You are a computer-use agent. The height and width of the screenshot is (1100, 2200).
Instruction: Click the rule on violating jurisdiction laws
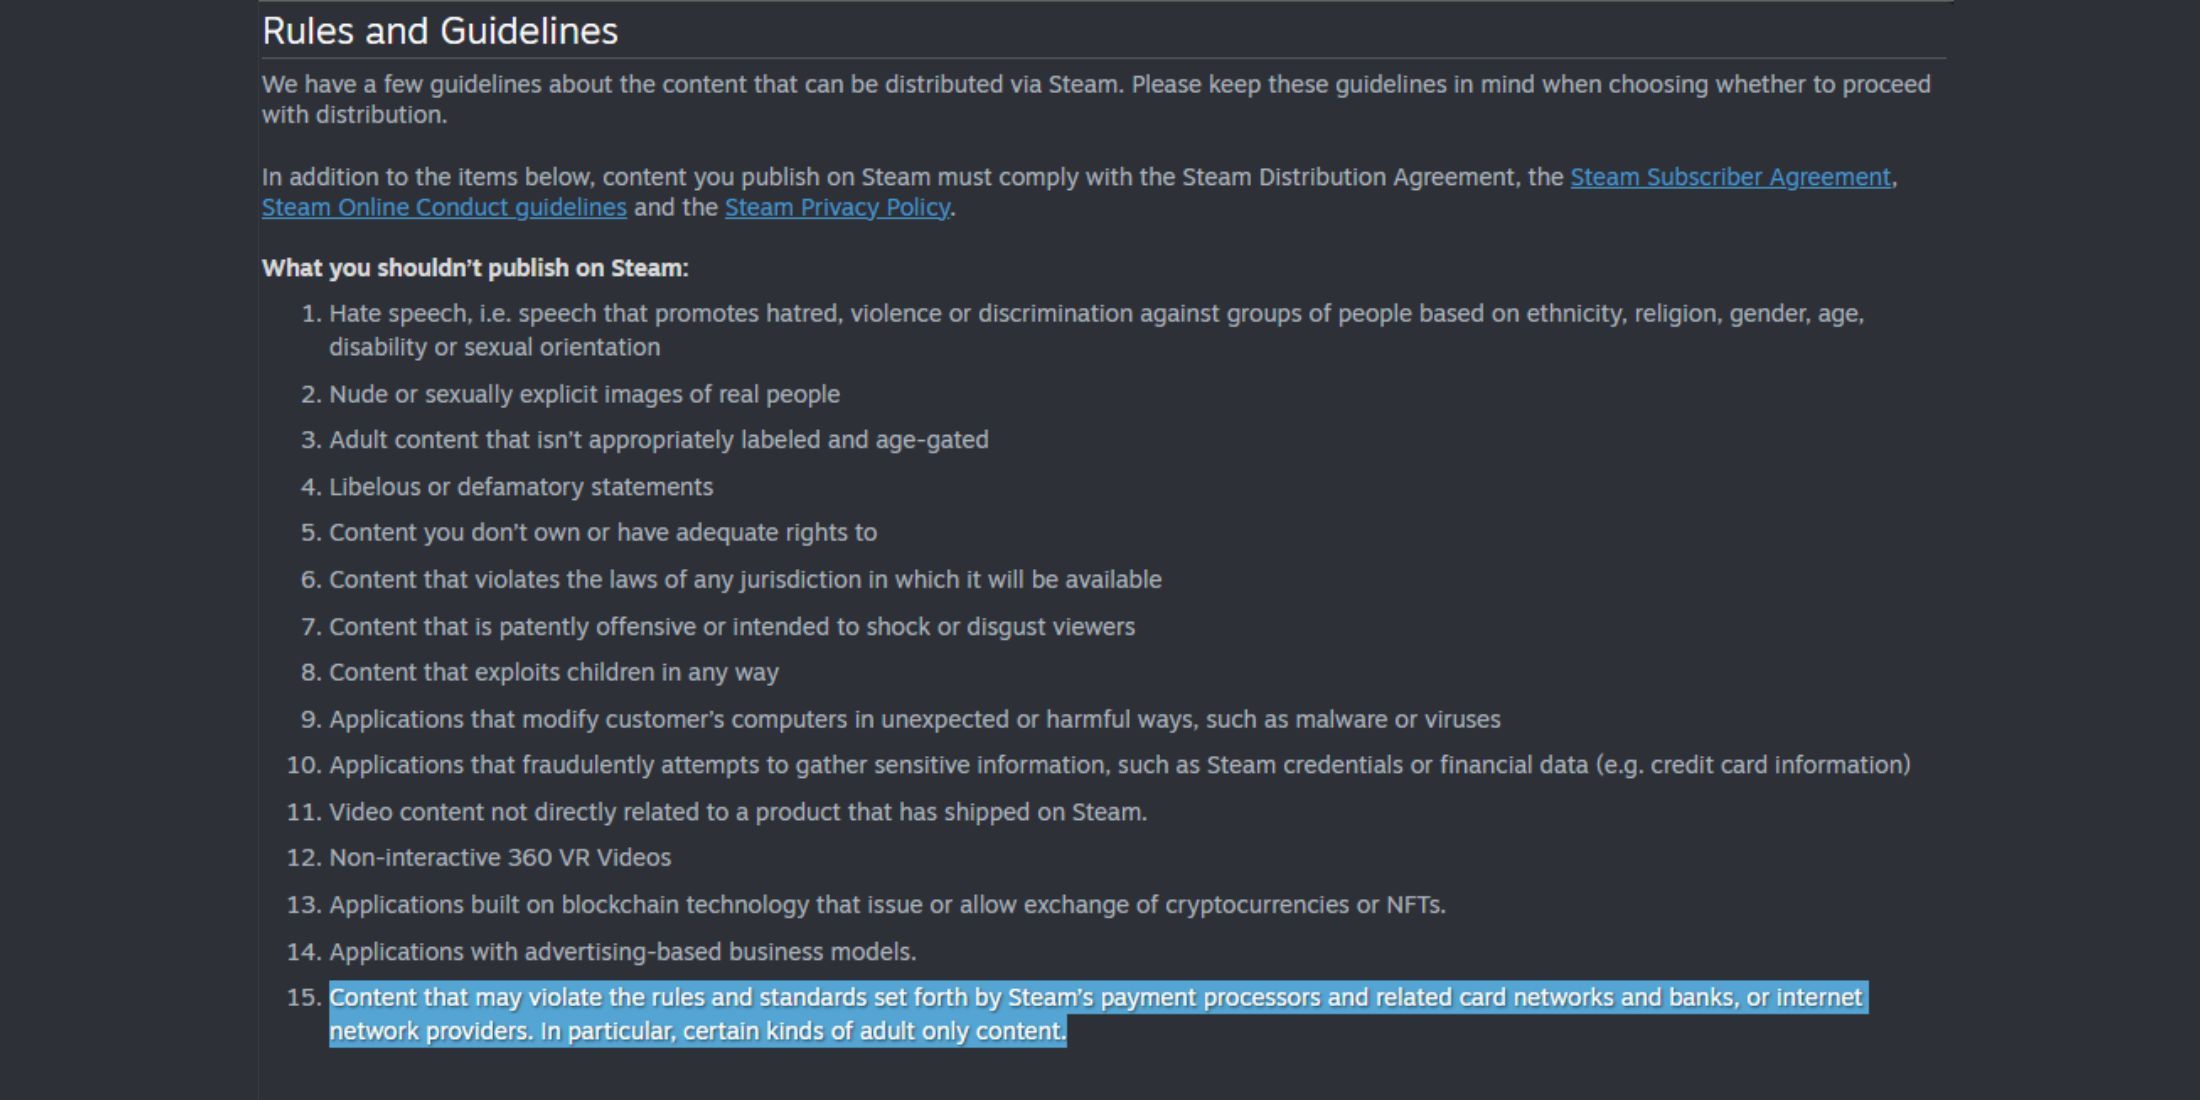point(745,580)
